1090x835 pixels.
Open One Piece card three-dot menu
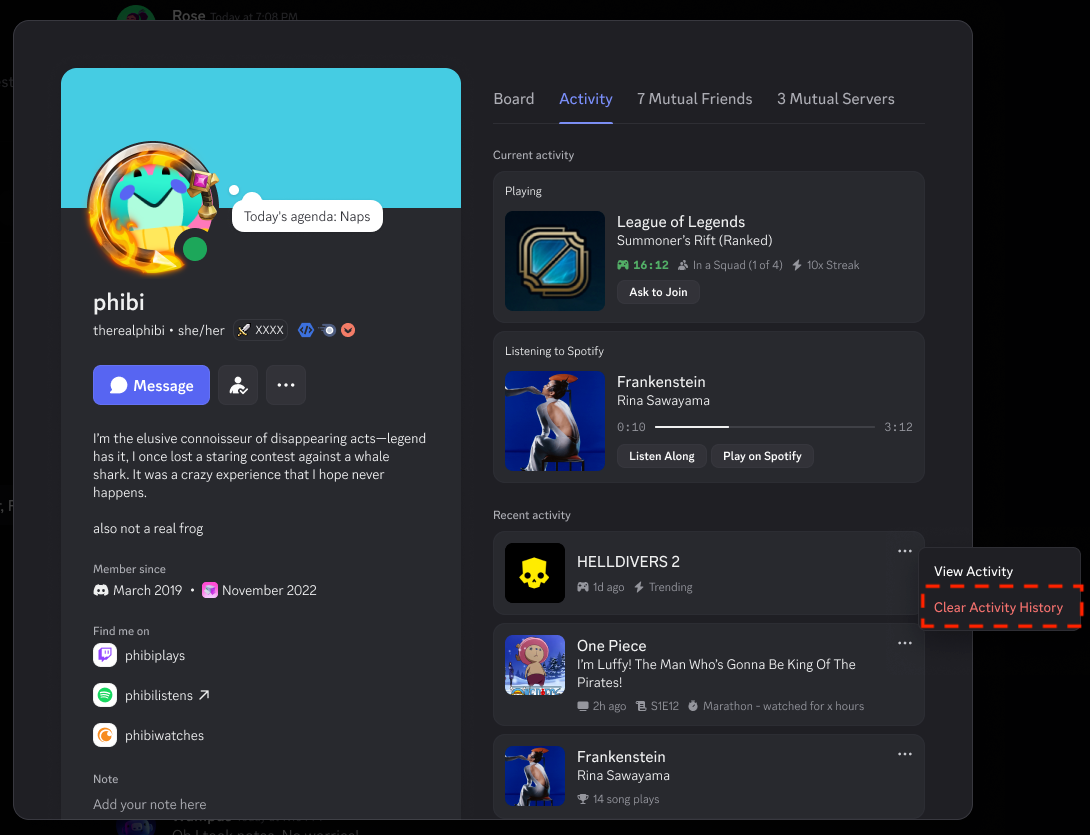(904, 643)
